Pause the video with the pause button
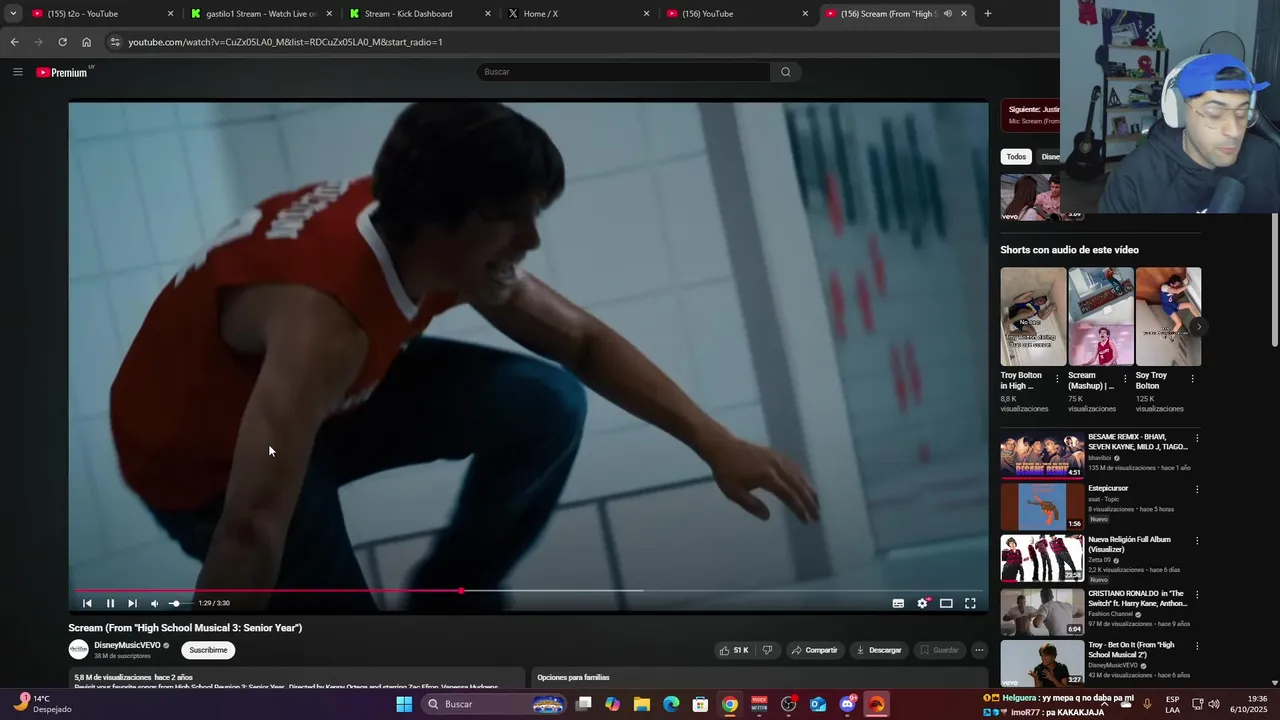Screen dimensions: 1280x720 110,603
